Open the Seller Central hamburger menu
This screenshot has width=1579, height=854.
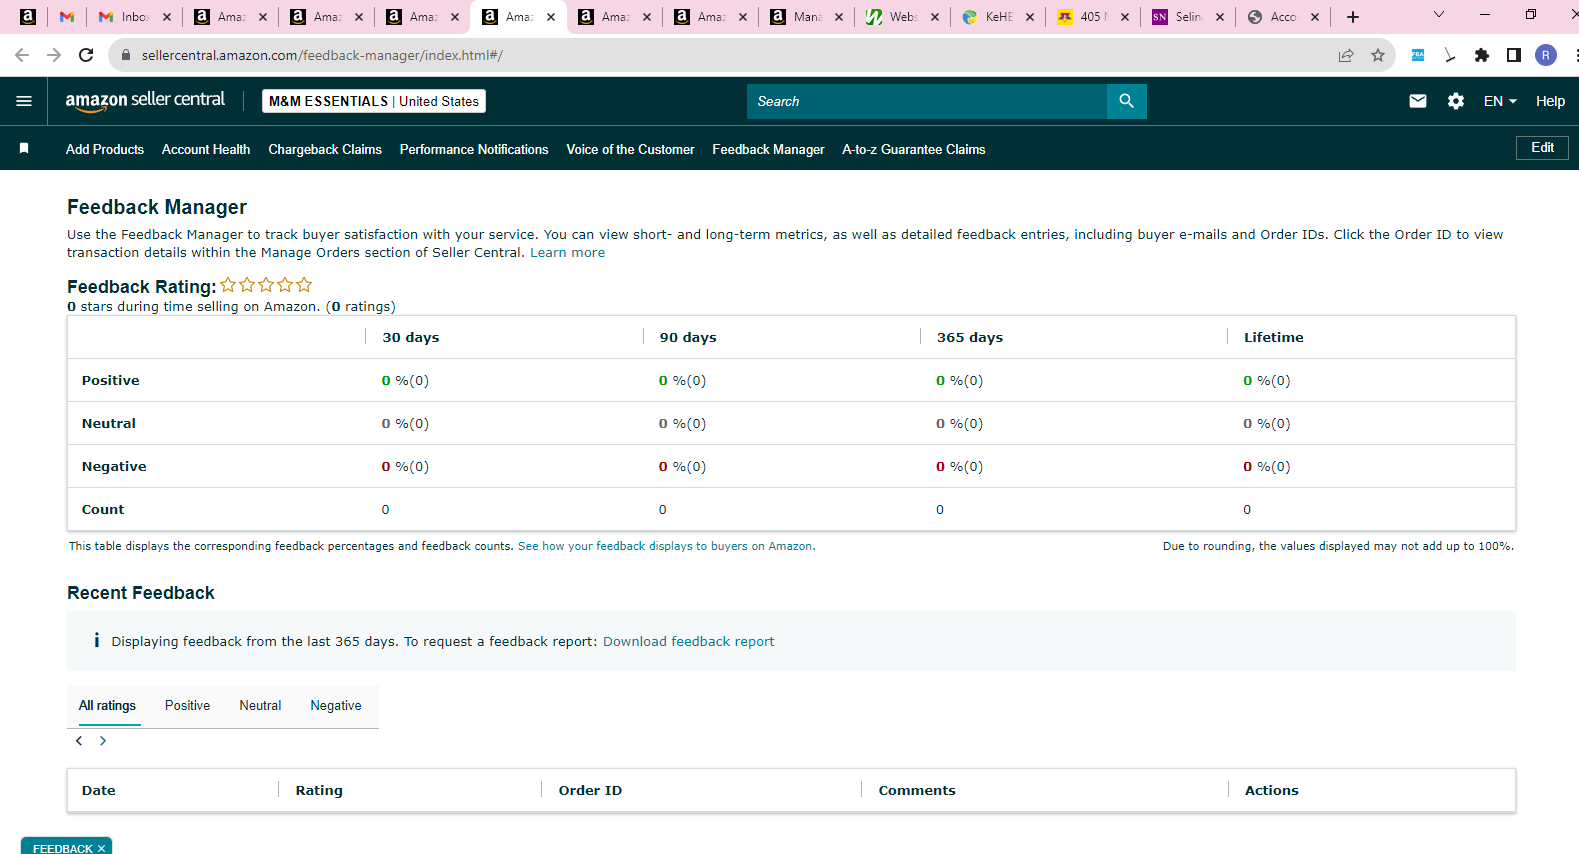click(x=24, y=101)
